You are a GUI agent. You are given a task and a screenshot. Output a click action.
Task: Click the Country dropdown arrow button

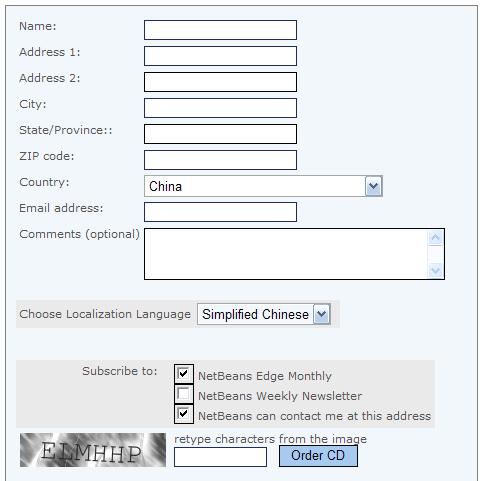pyautogui.click(x=373, y=186)
